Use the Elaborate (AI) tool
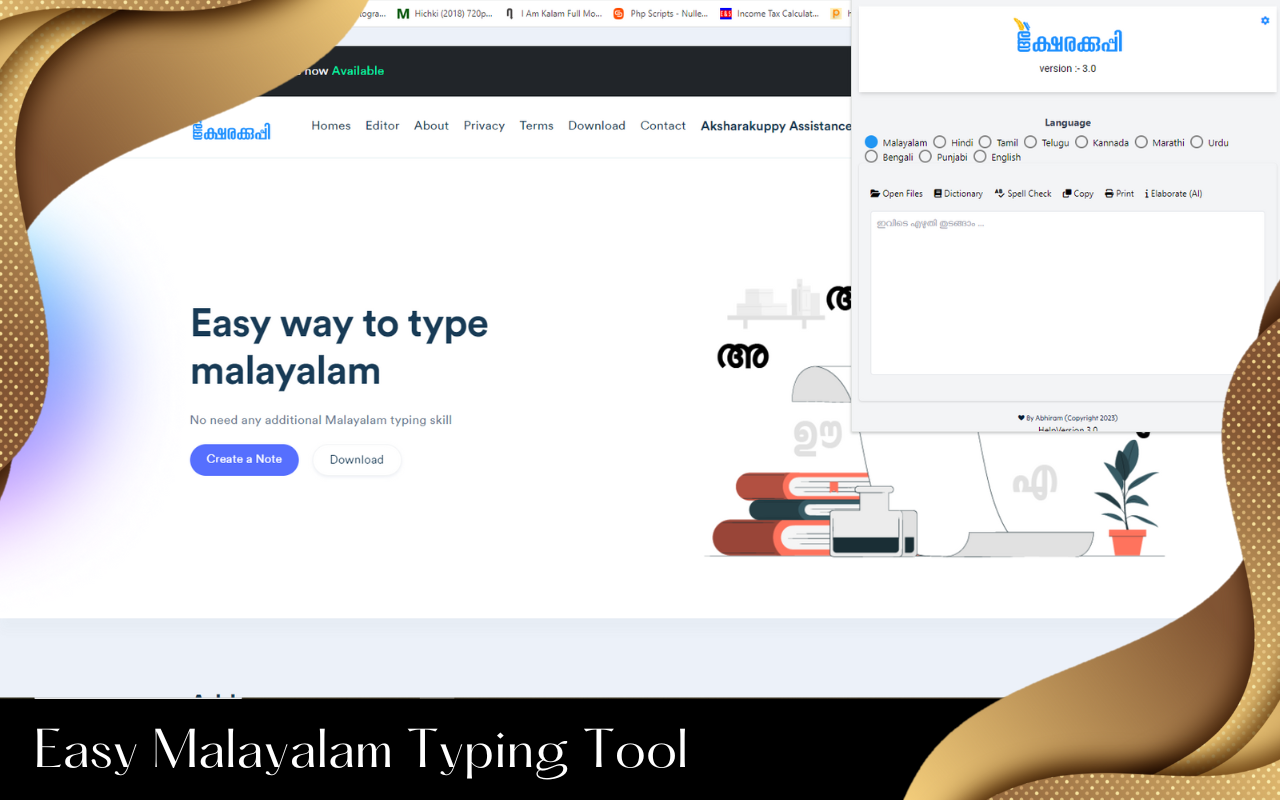This screenshot has width=1280, height=800. coord(1173,194)
